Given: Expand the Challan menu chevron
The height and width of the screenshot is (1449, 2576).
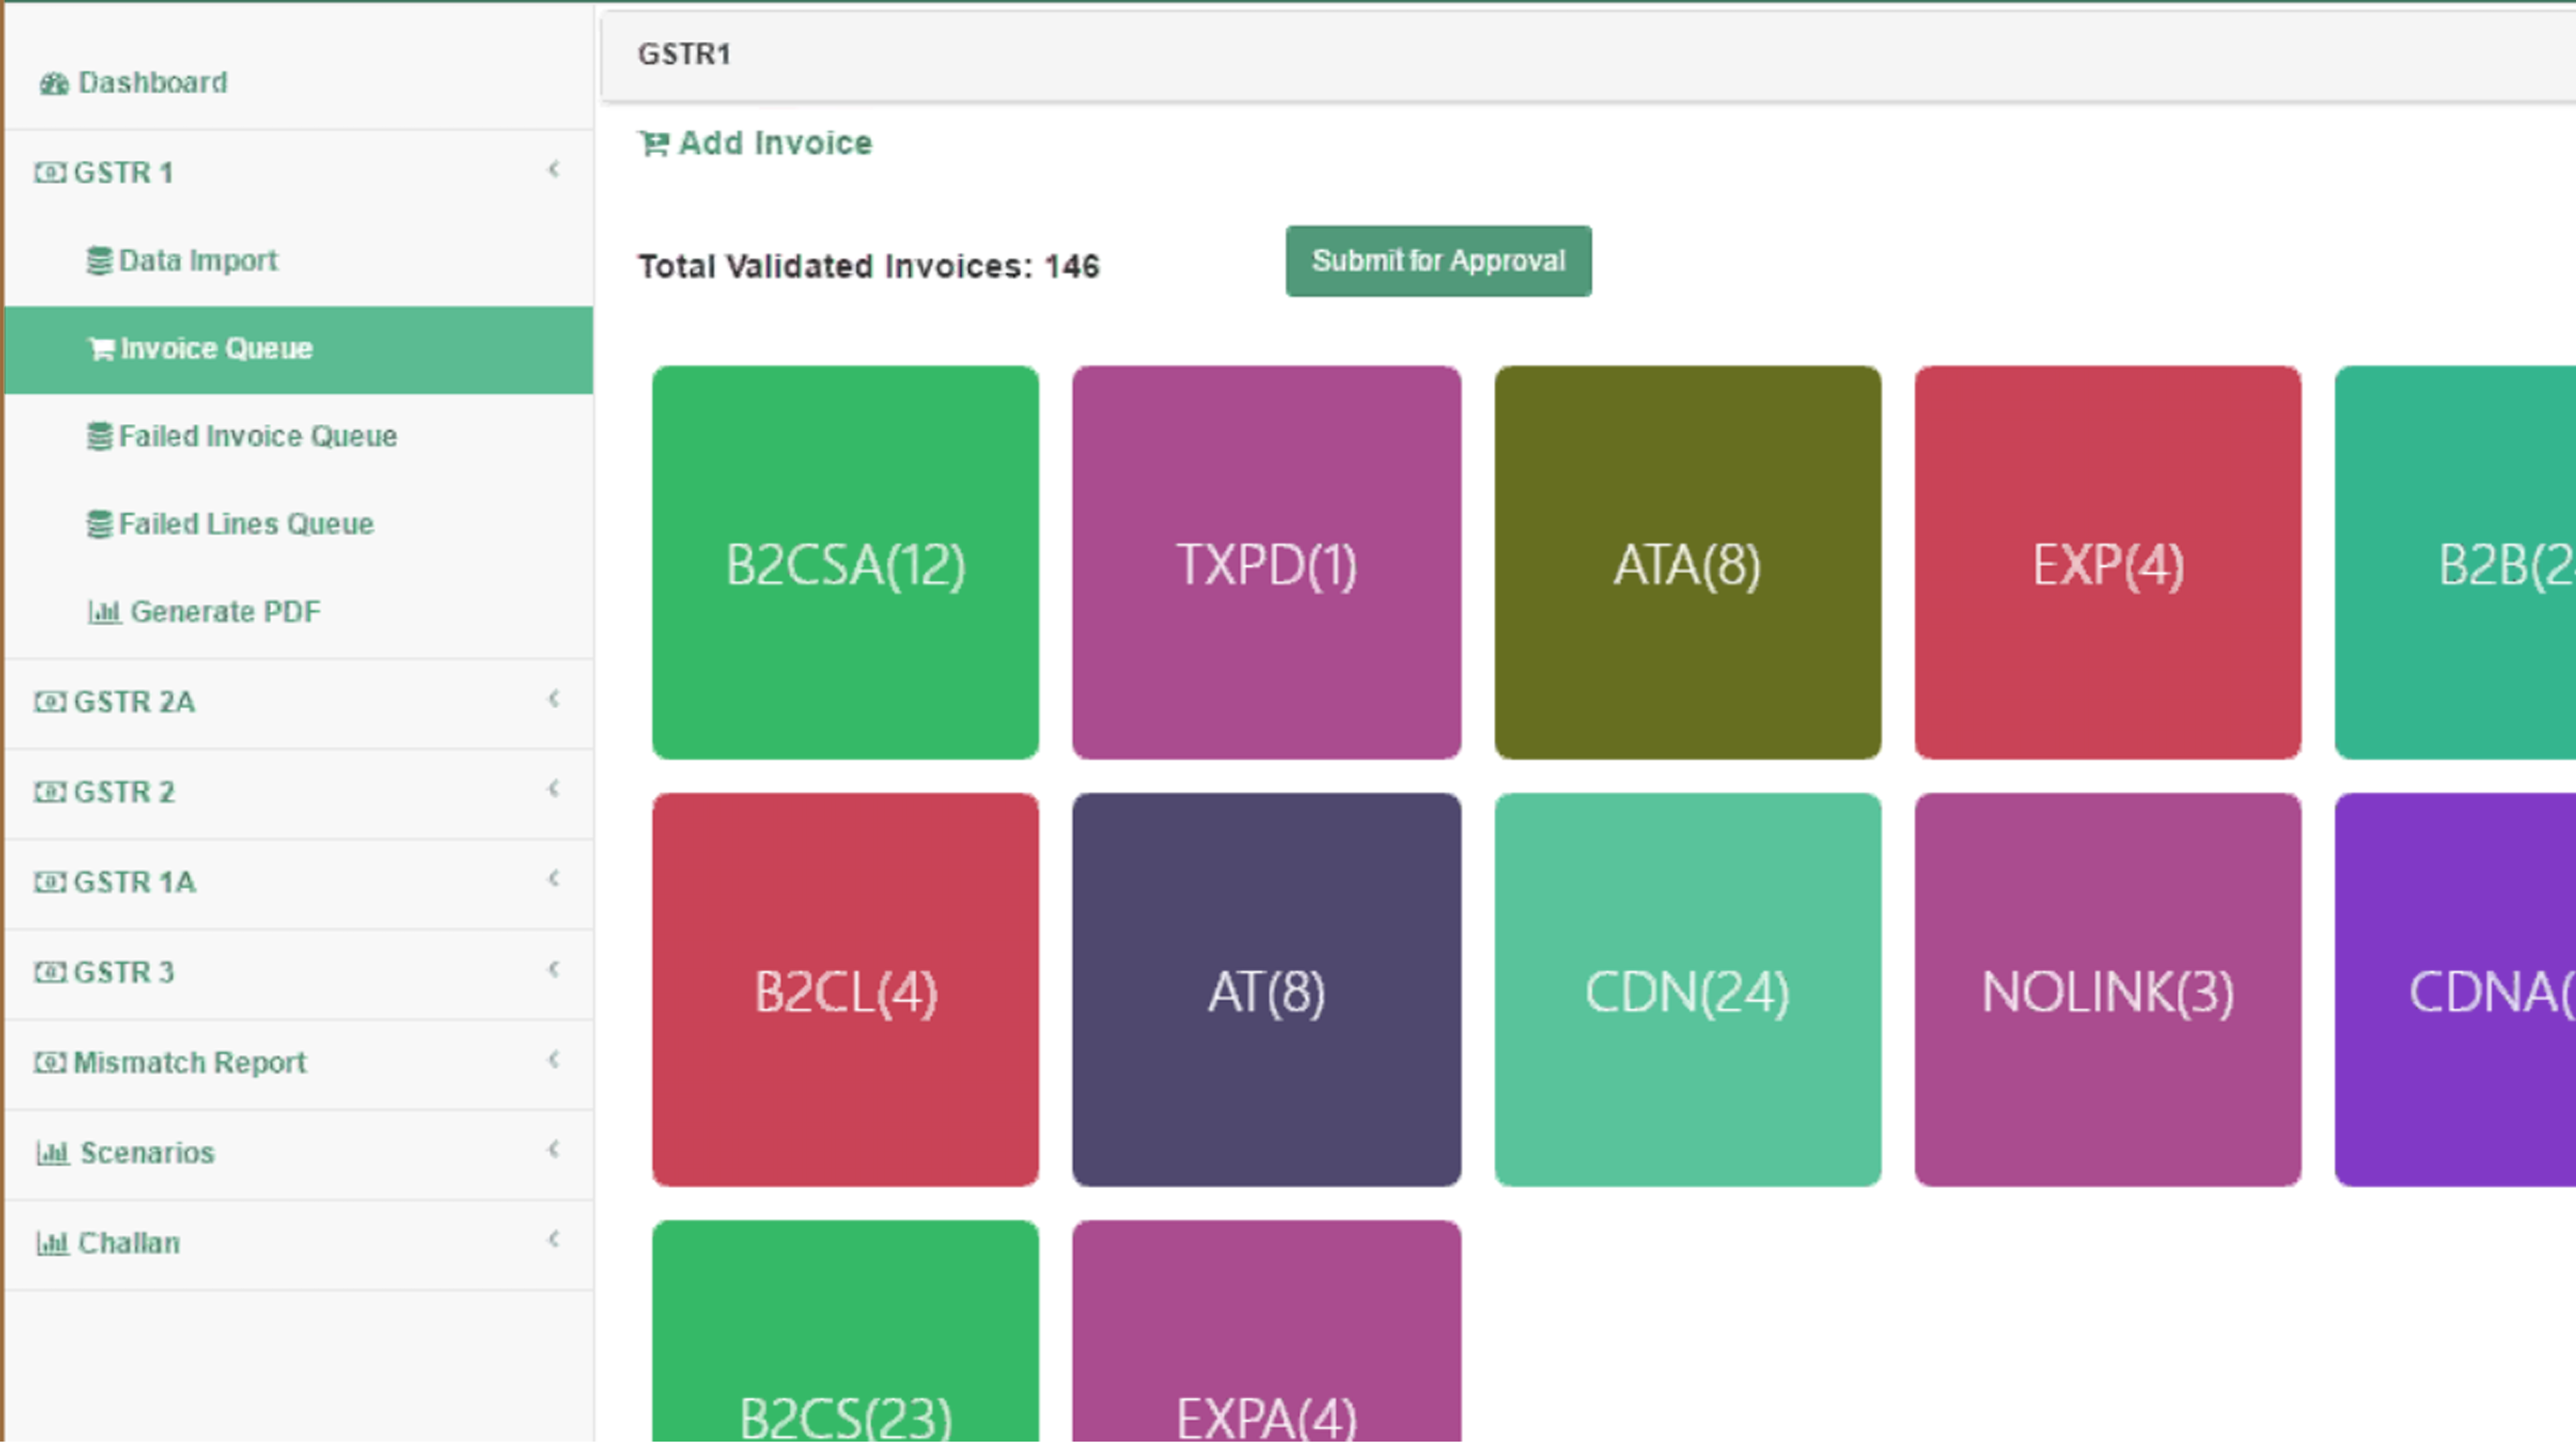Looking at the screenshot, I should click(554, 1239).
